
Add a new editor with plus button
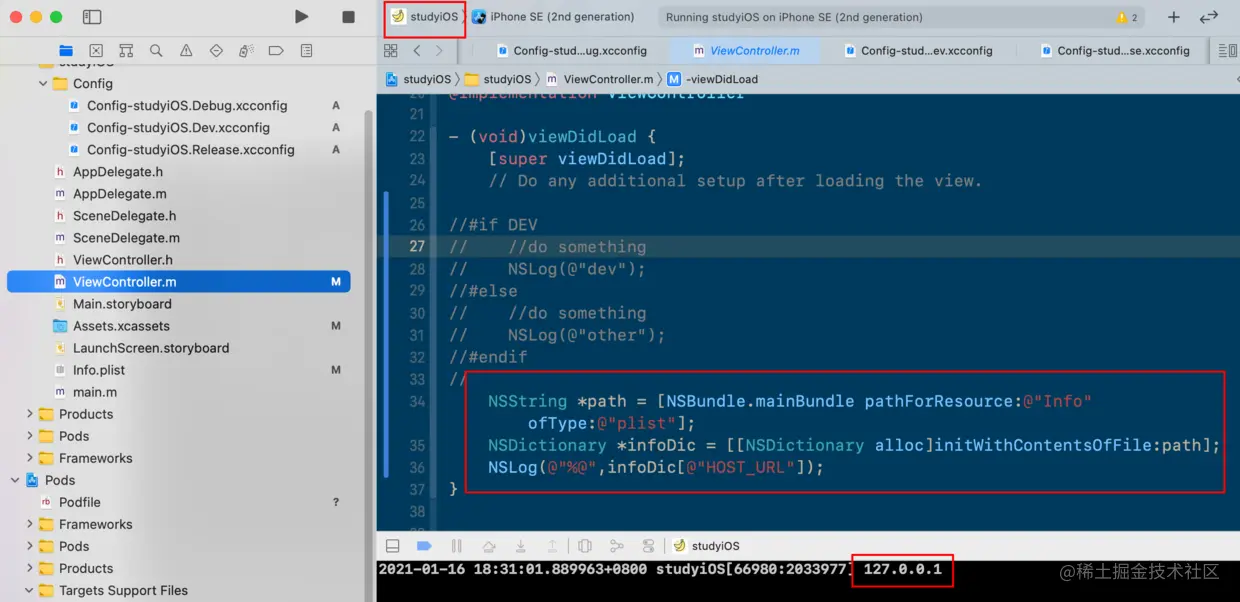[x=1174, y=17]
